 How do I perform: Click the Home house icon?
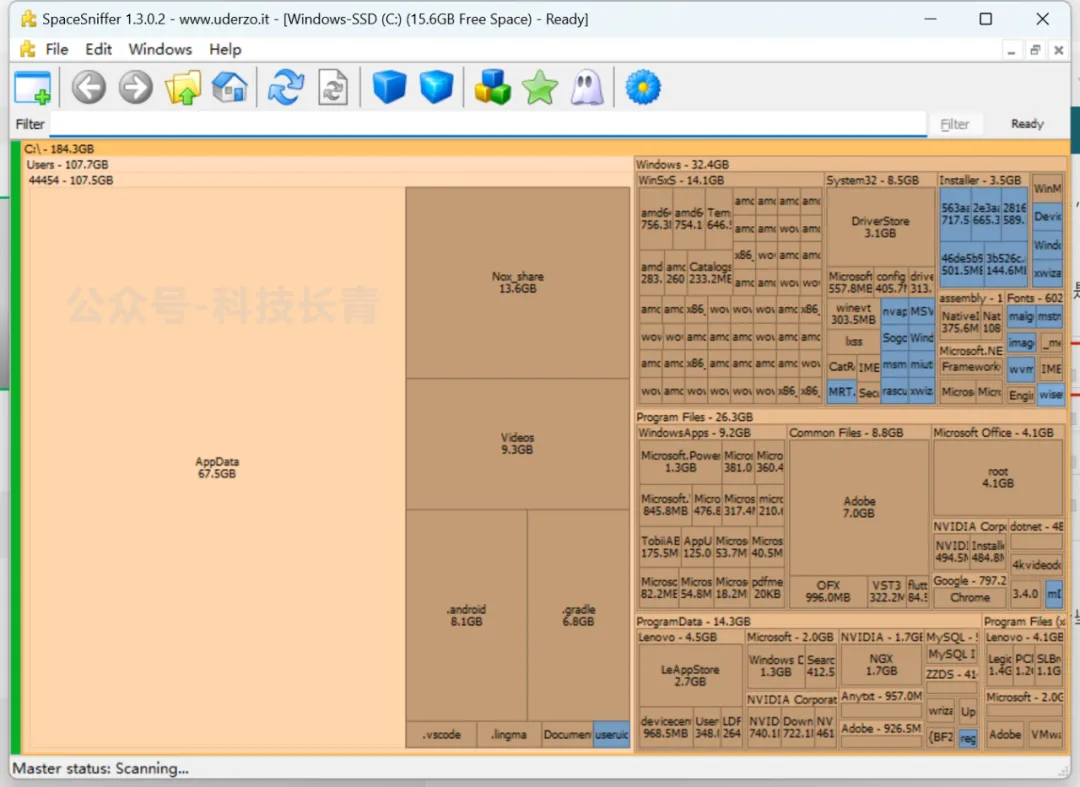[x=229, y=88]
